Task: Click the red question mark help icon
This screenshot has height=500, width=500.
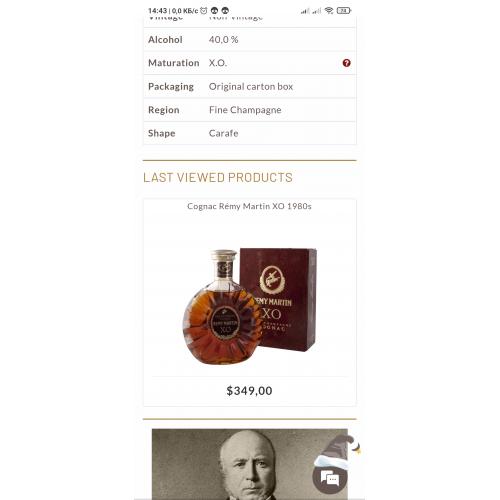Action: (x=346, y=63)
